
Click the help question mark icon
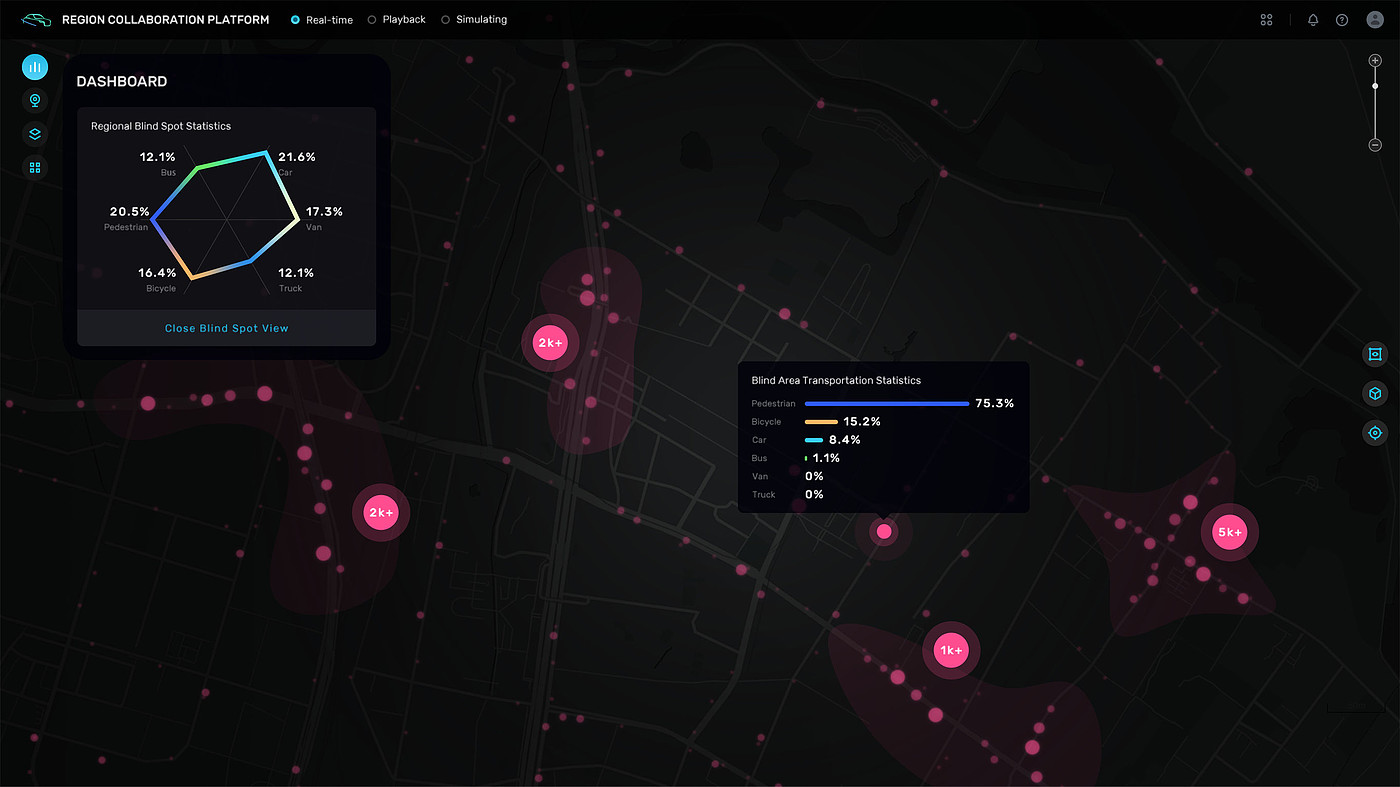pyautogui.click(x=1342, y=20)
